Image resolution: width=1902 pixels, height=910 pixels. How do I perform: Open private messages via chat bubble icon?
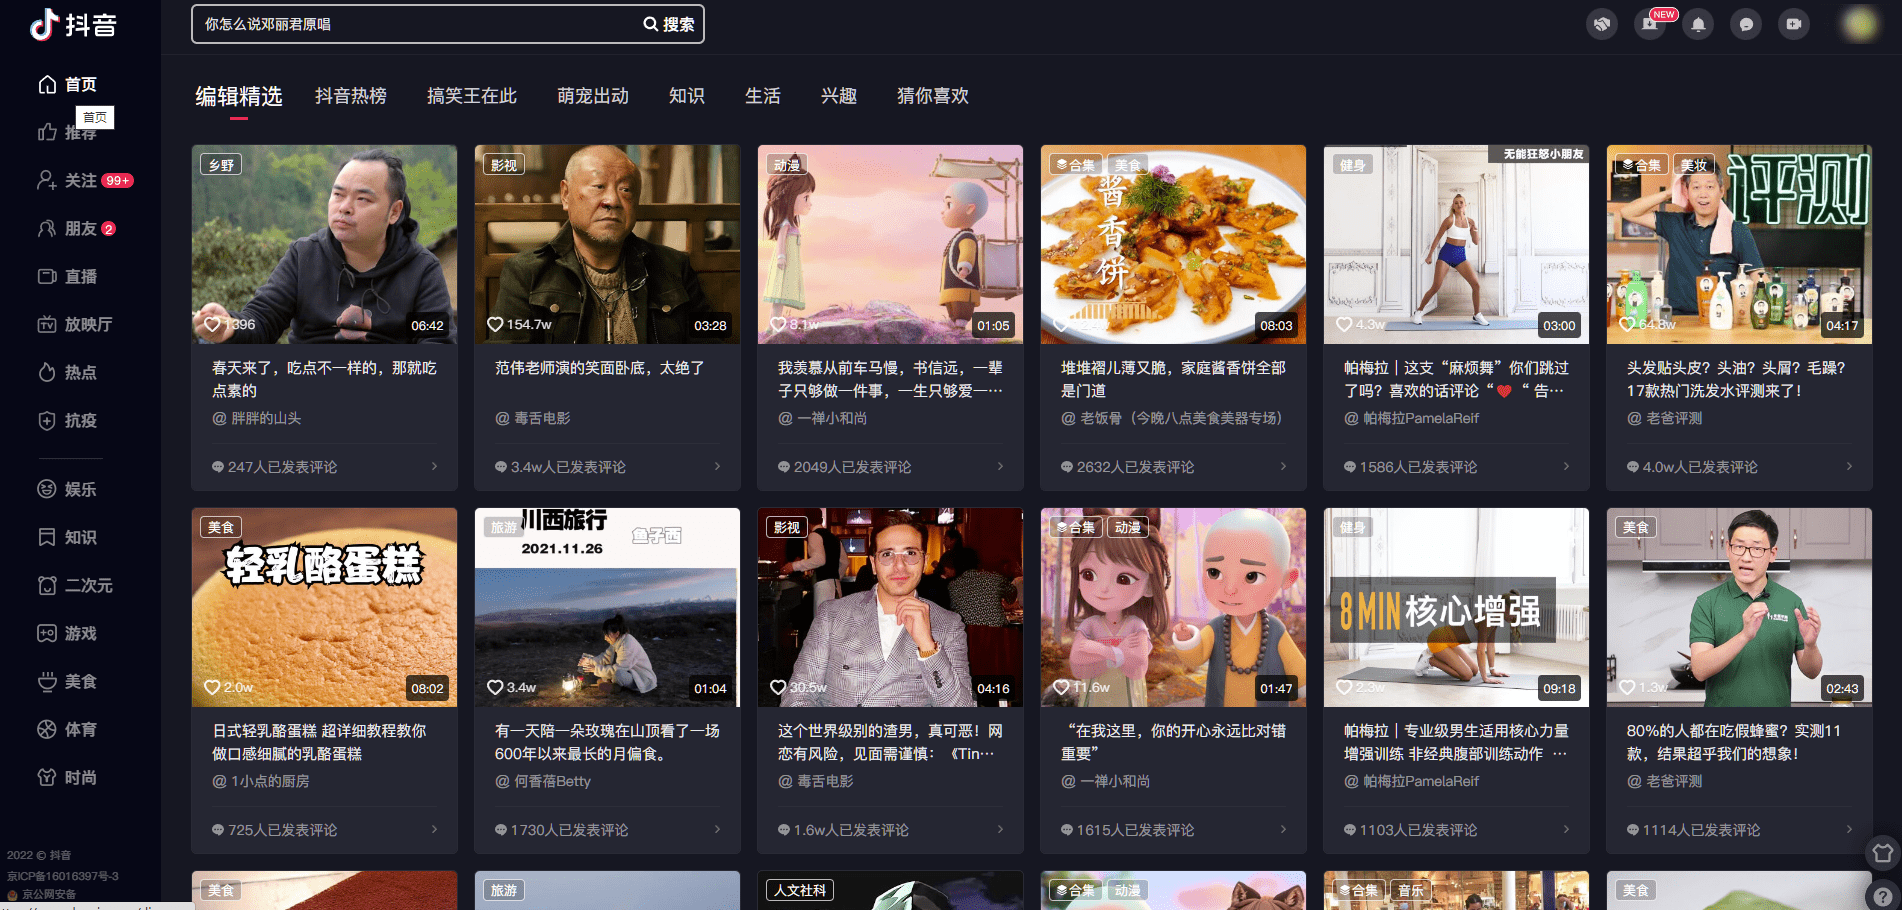click(x=1746, y=23)
